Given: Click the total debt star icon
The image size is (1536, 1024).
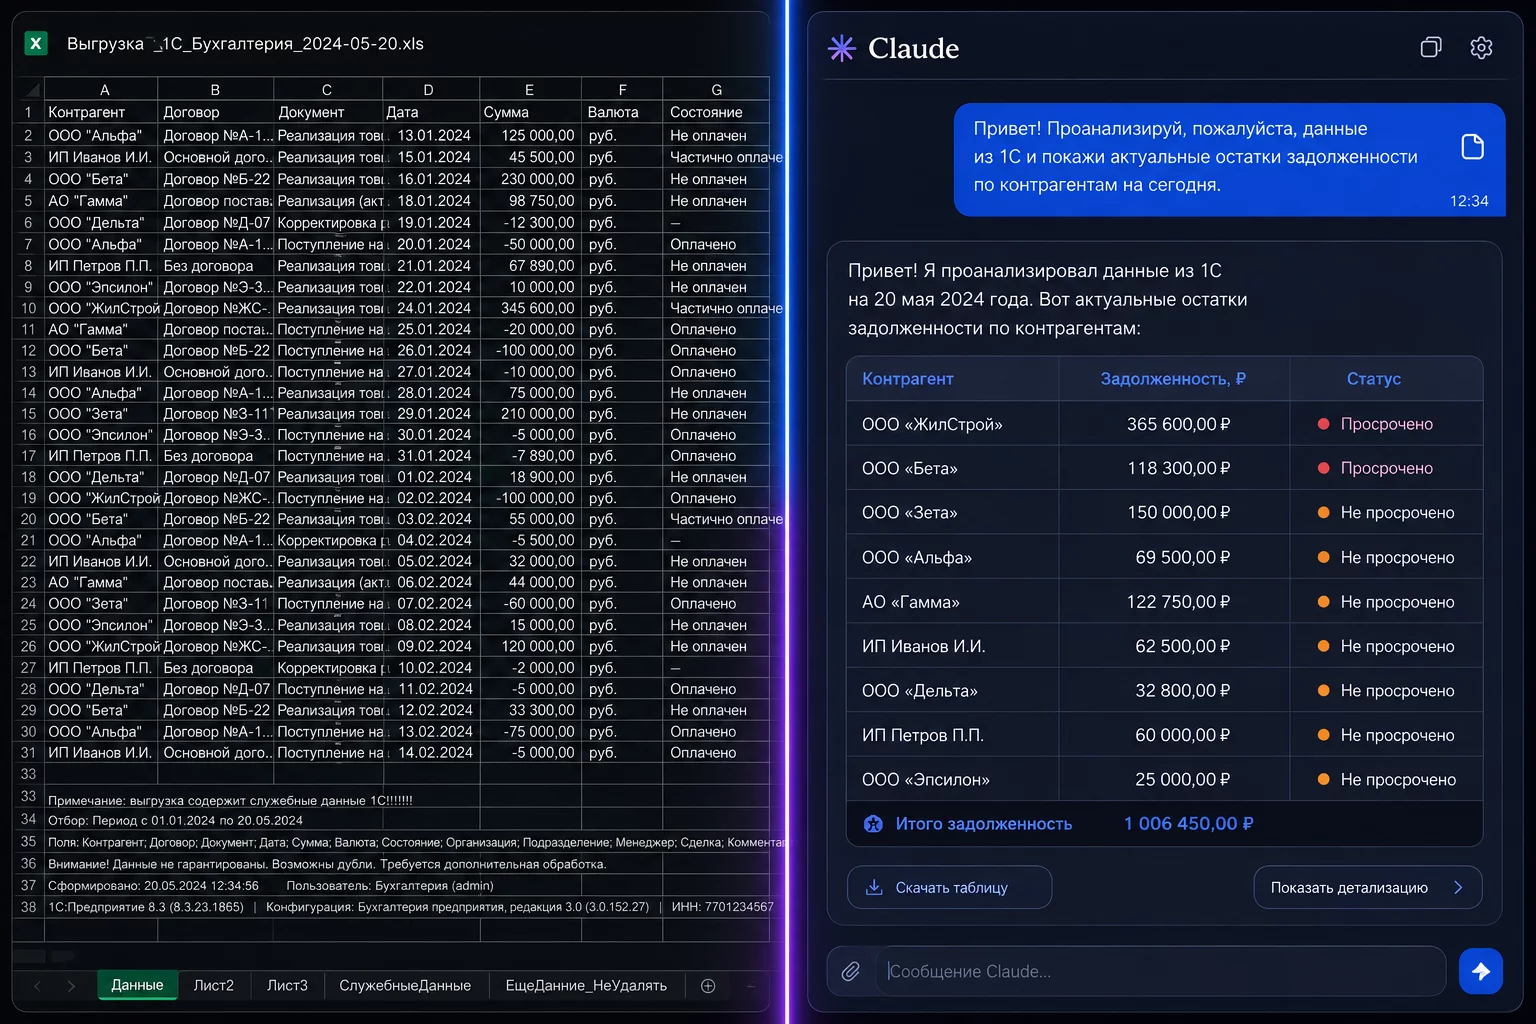Looking at the screenshot, I should coord(873,824).
